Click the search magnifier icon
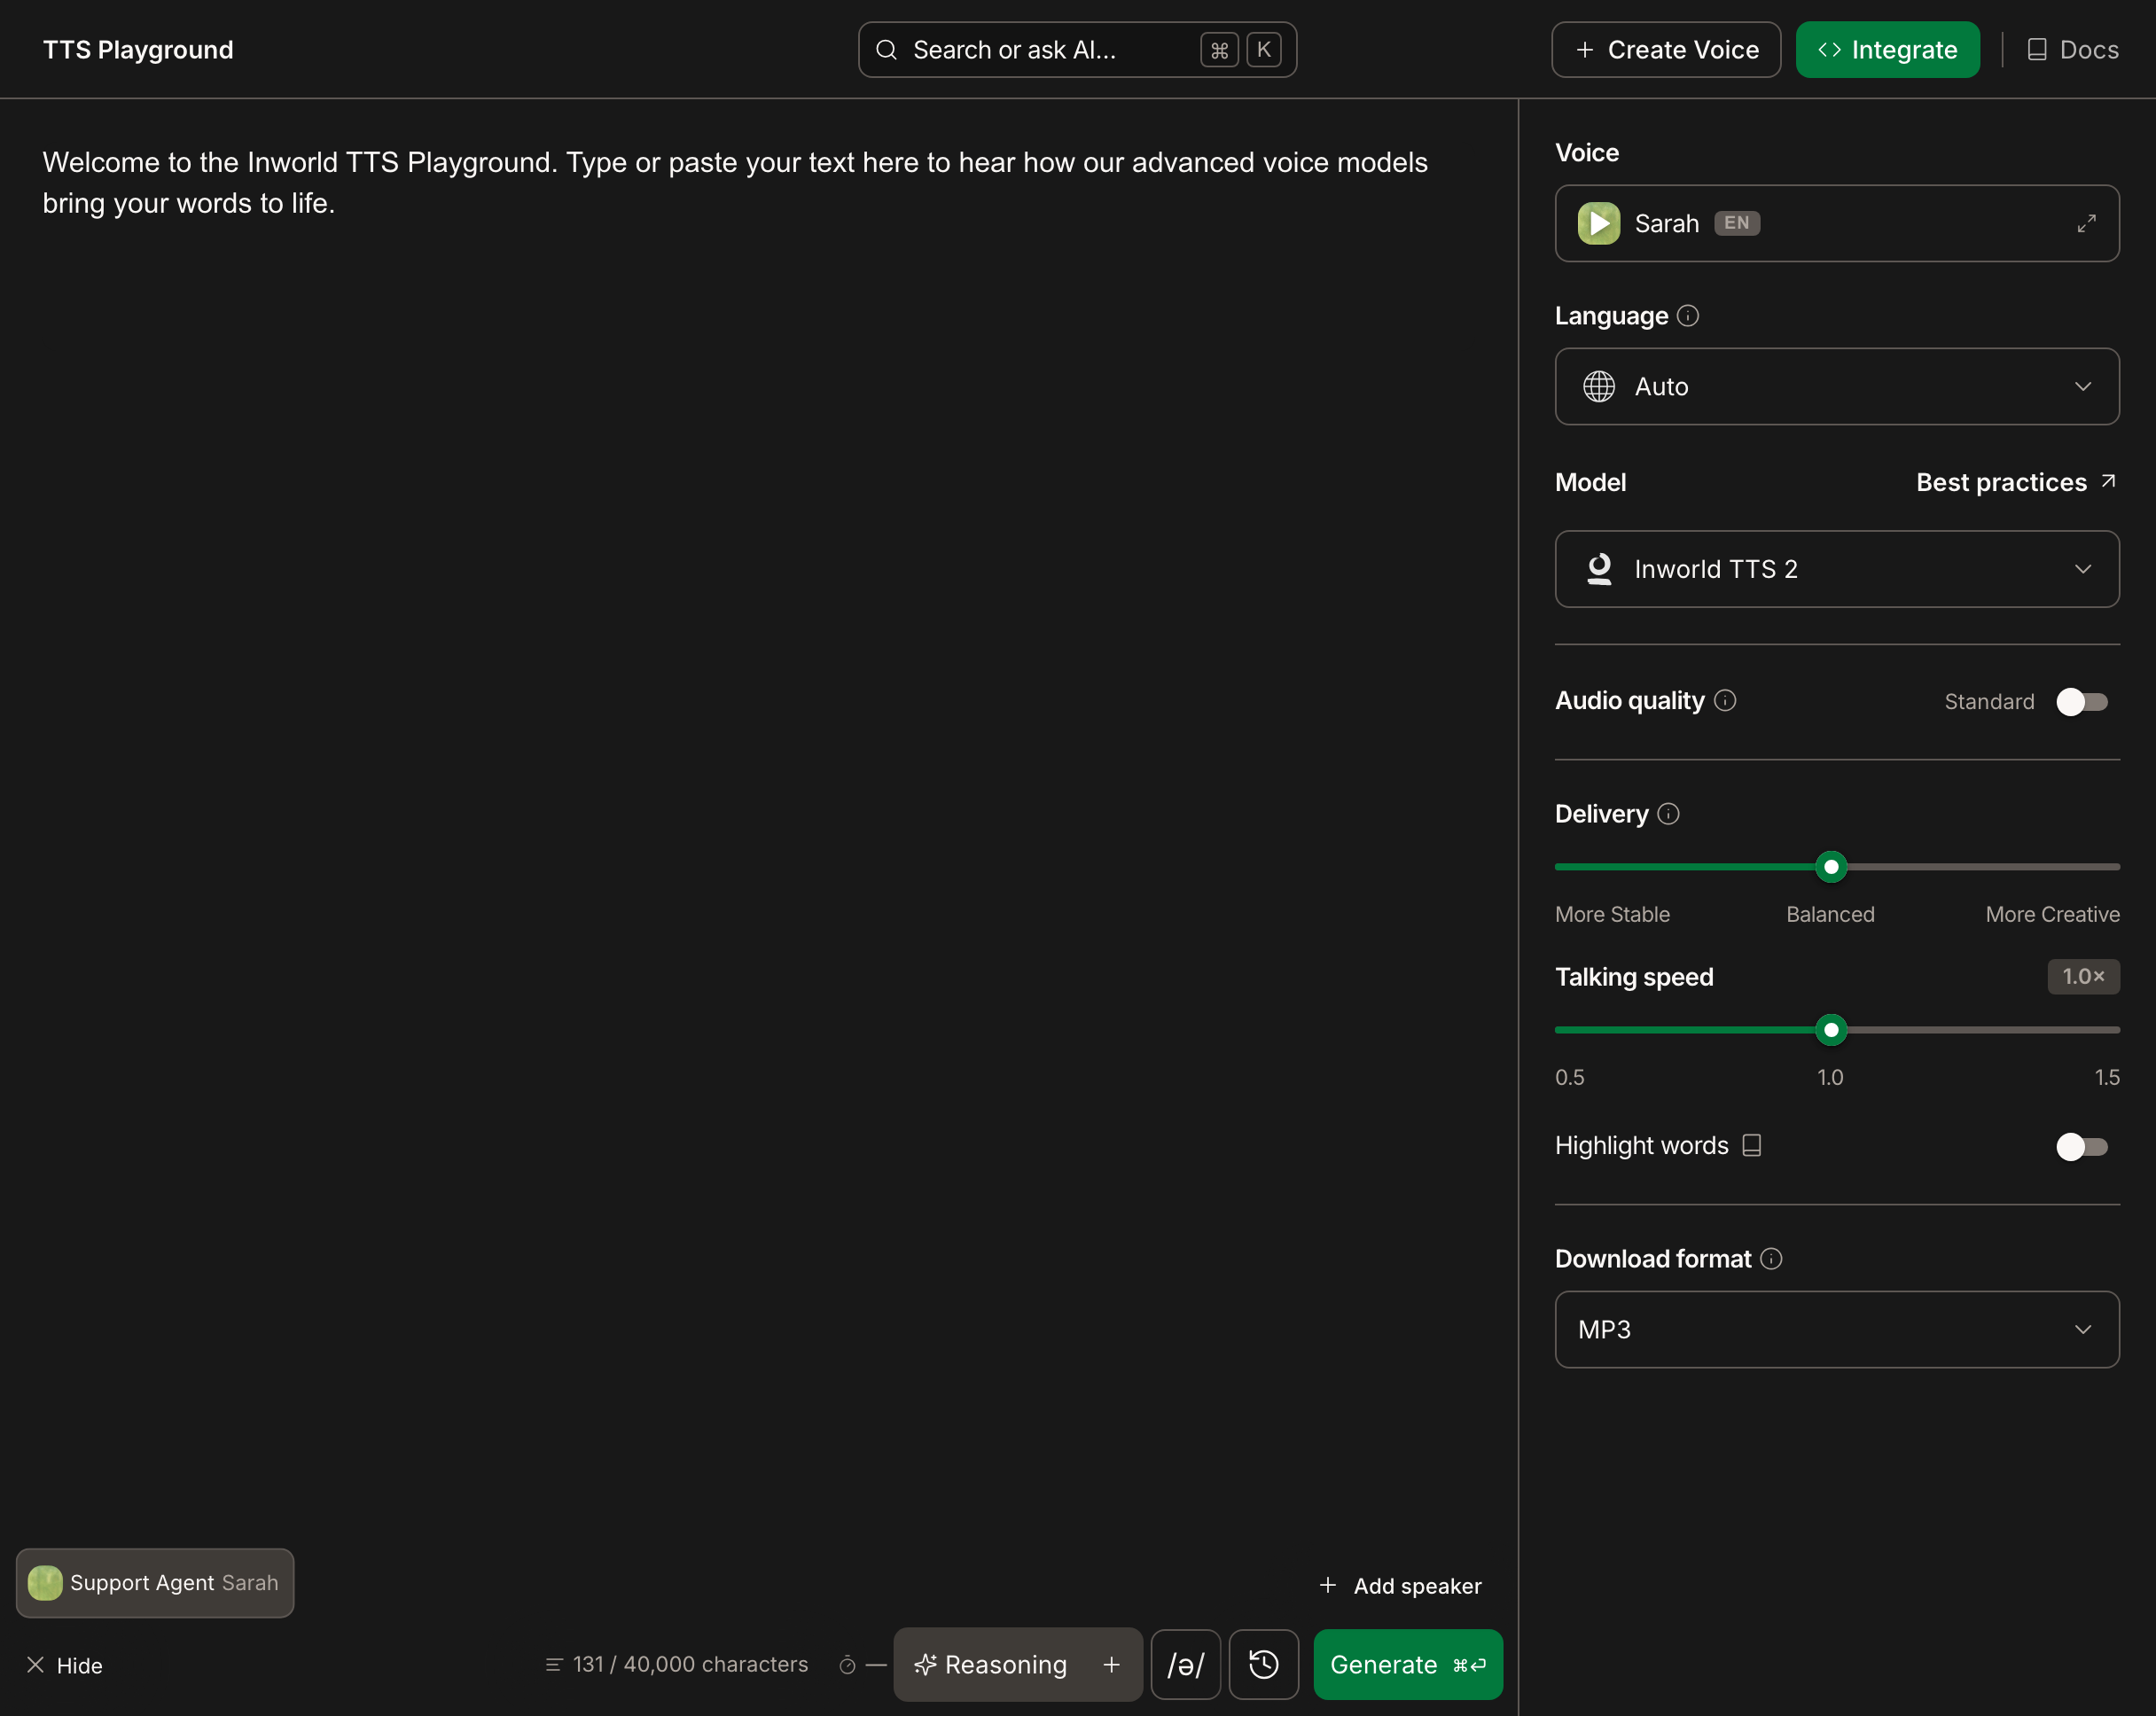 pyautogui.click(x=886, y=50)
